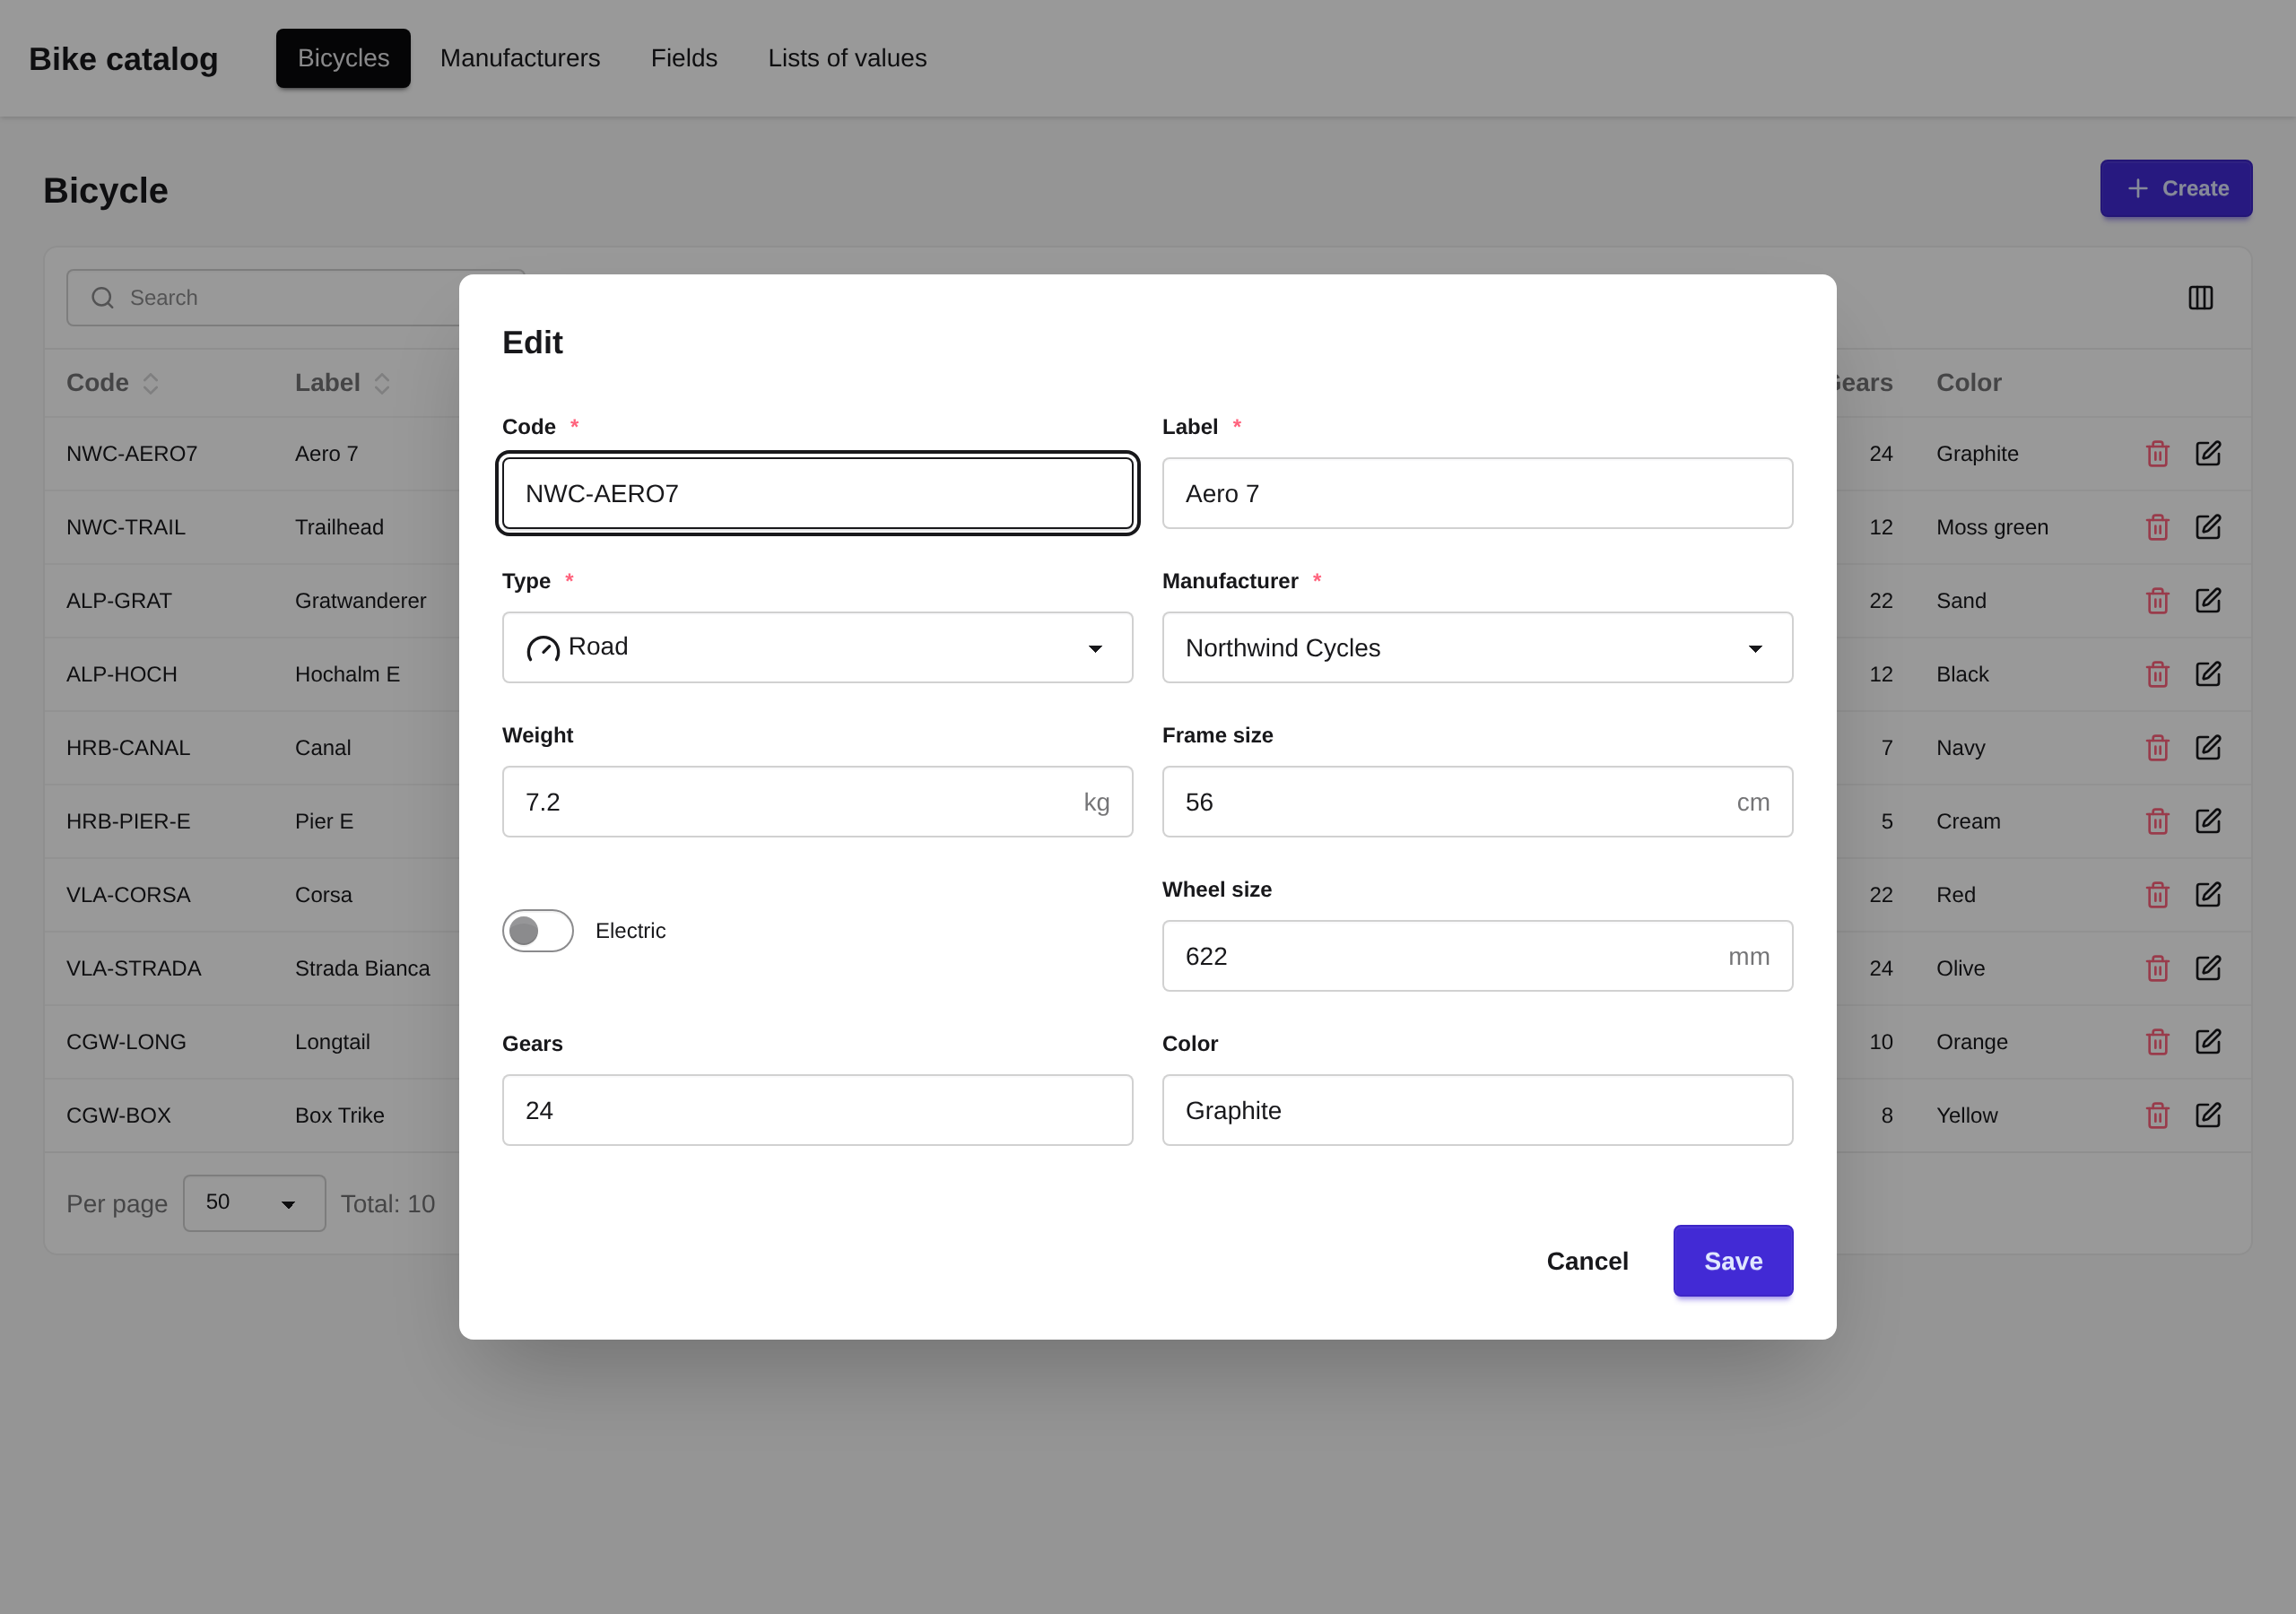Focus the Code input field

click(x=817, y=494)
